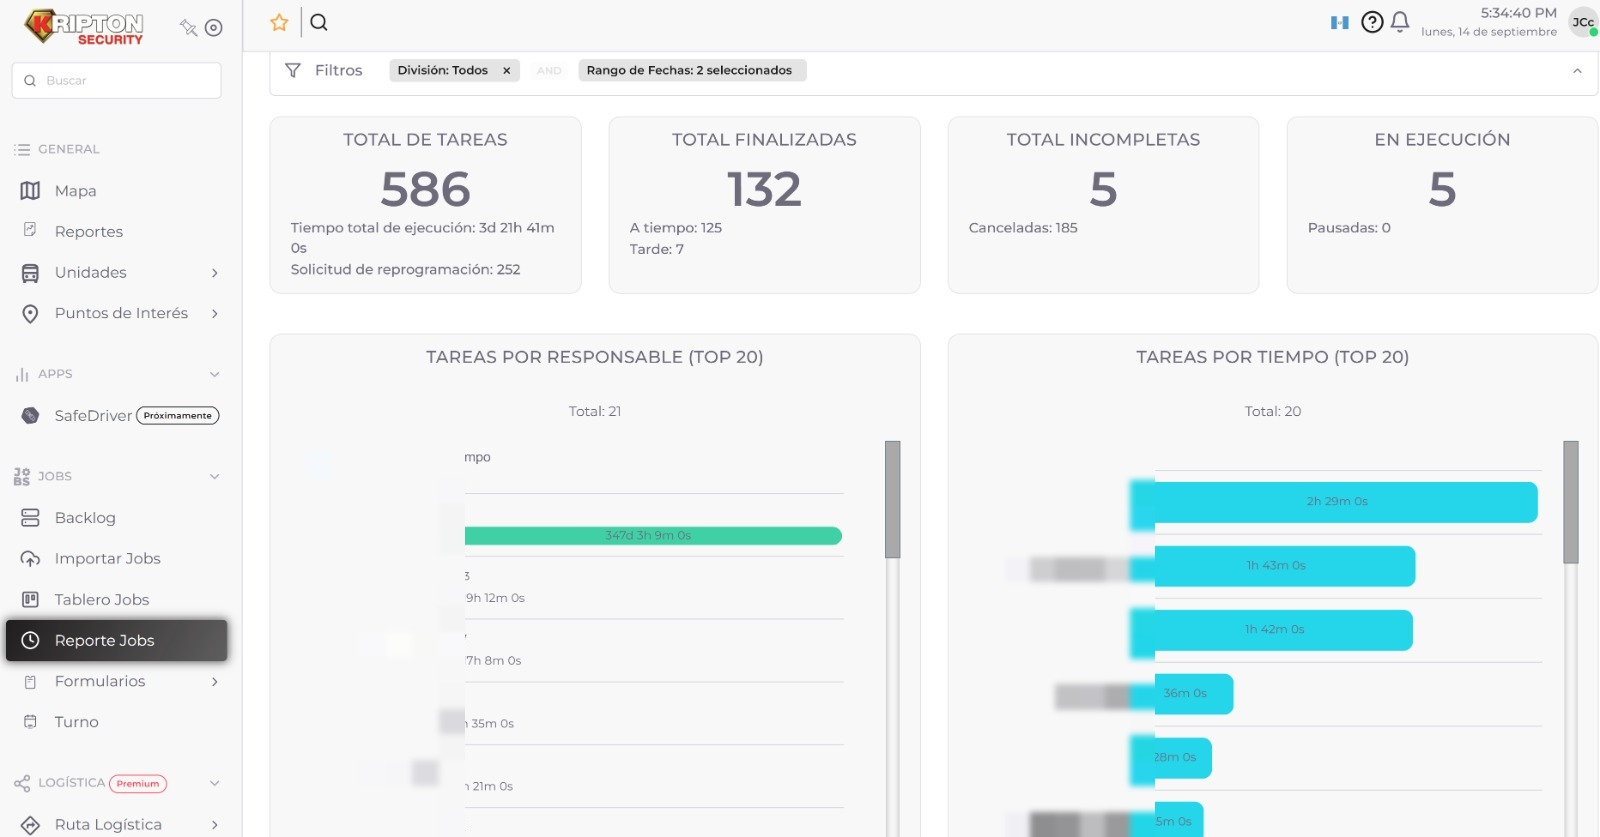Expand the Formularios submenu chevron

point(215,682)
